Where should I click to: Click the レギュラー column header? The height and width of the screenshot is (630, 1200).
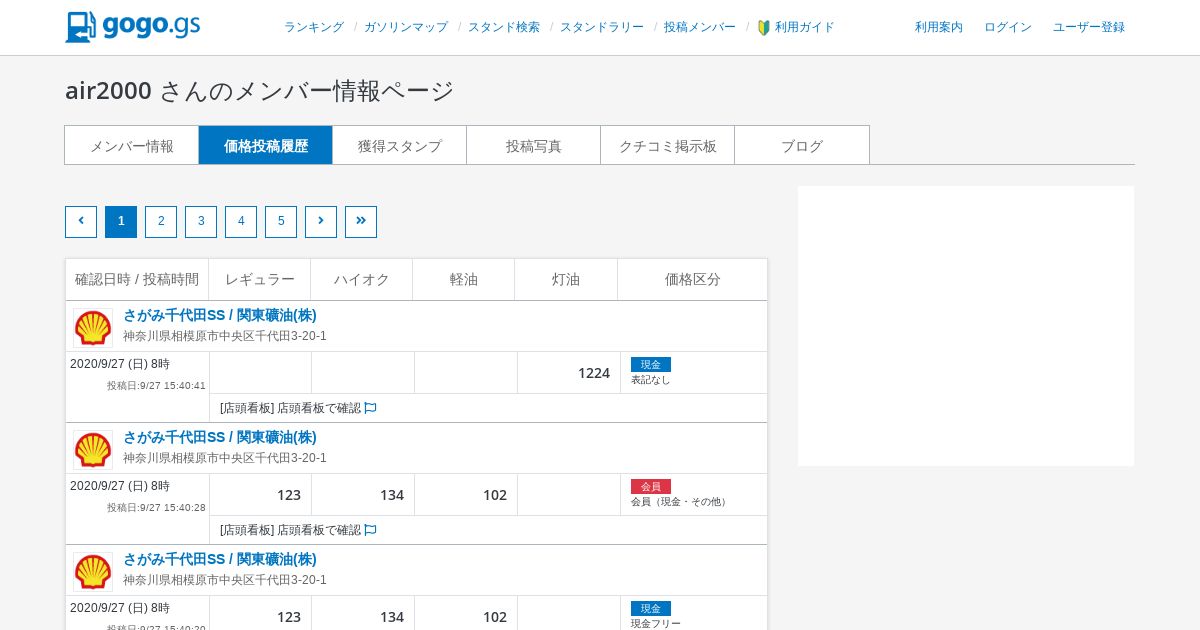[x=260, y=280]
